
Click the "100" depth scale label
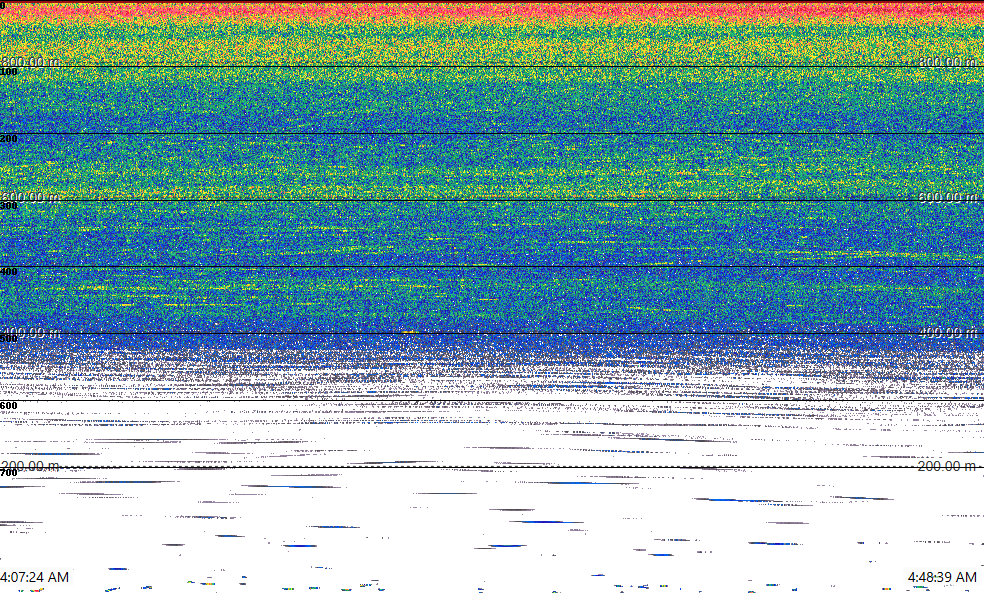tap(9, 72)
